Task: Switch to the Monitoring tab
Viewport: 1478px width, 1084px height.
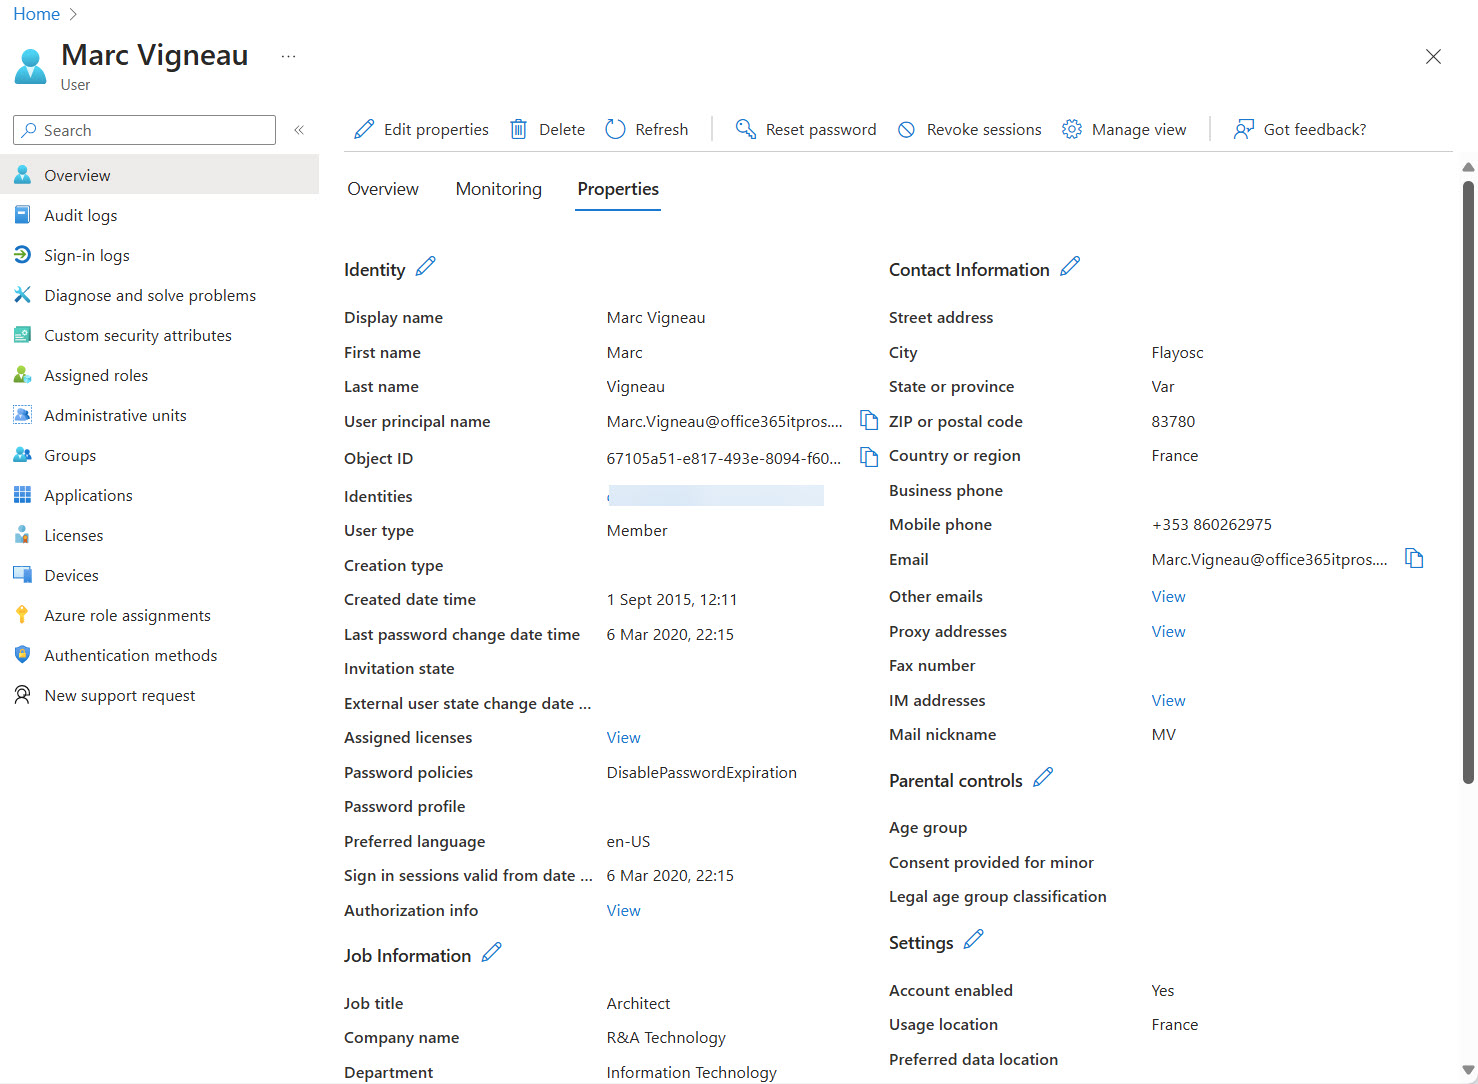Action: pos(498,189)
